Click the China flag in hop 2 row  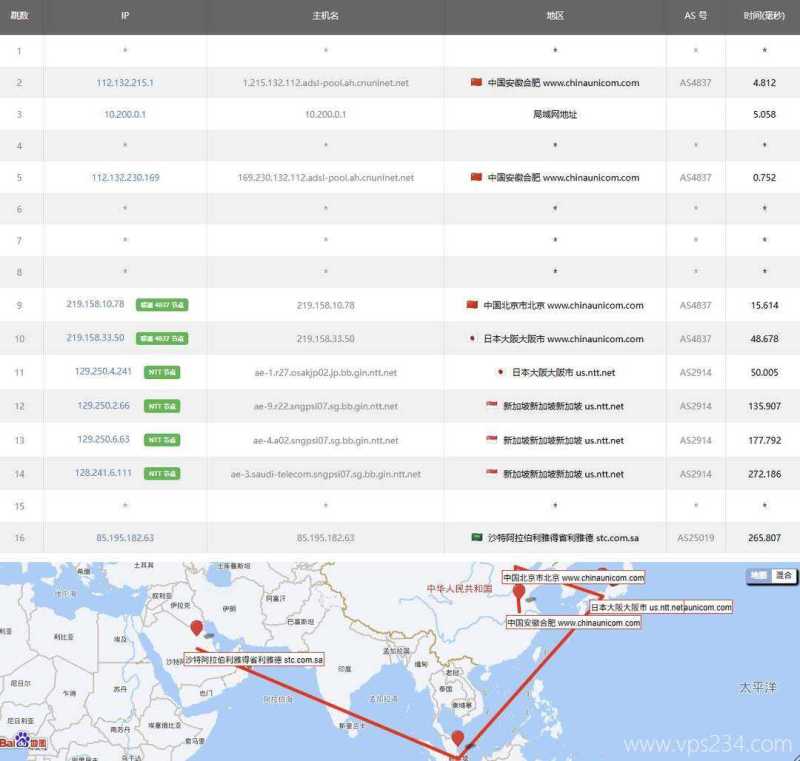tap(476, 82)
